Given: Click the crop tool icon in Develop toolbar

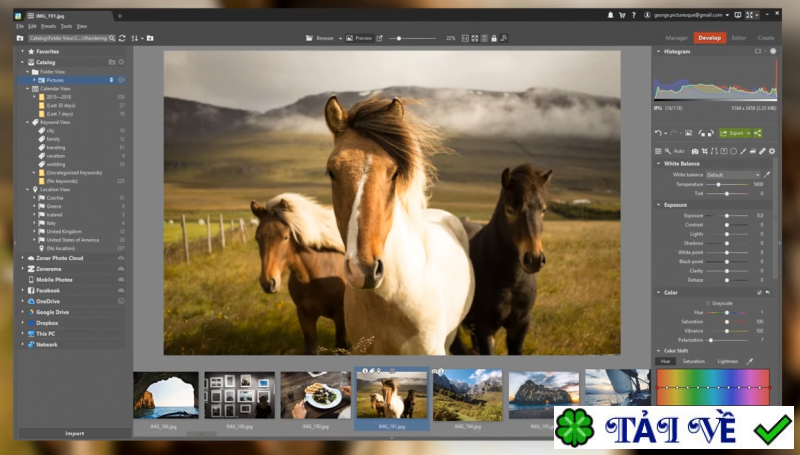Looking at the screenshot, I should [x=705, y=151].
